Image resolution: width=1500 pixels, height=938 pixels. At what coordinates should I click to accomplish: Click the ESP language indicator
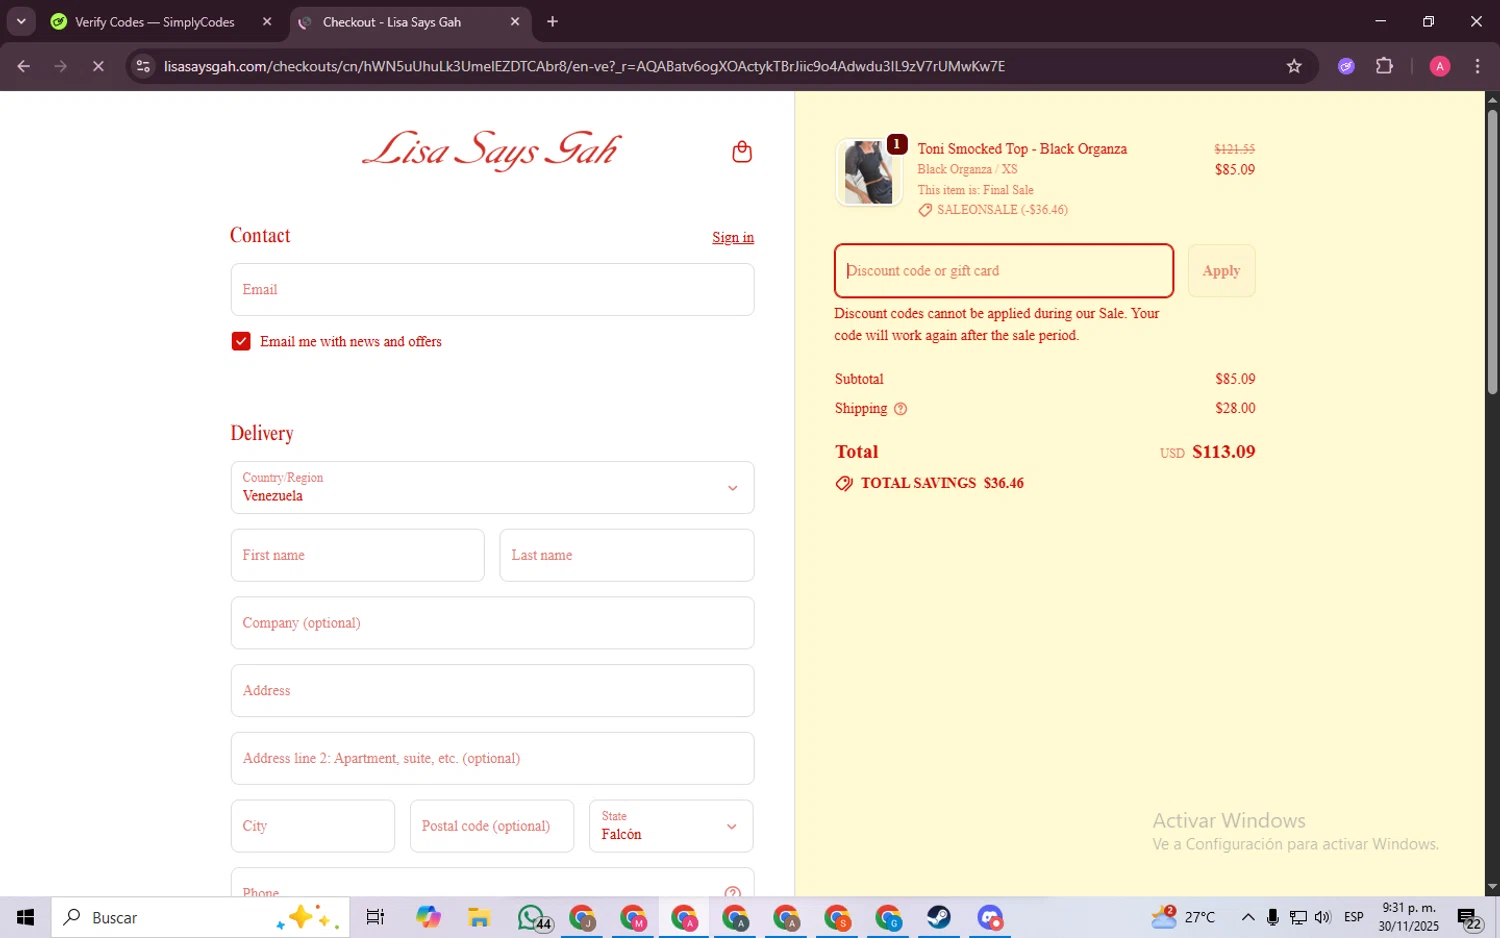1354,917
